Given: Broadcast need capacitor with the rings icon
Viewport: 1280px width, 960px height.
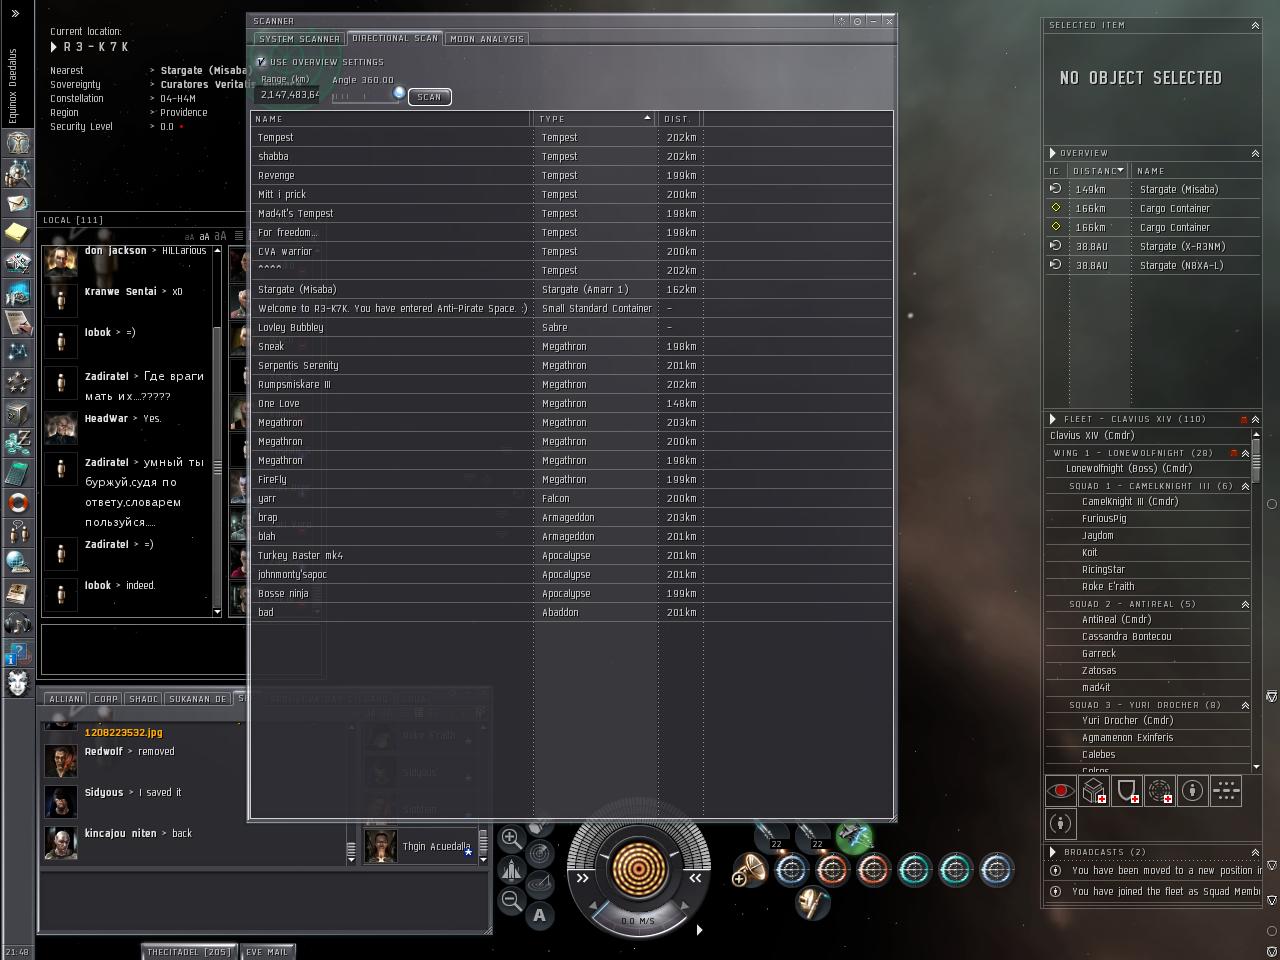Looking at the screenshot, I should (1160, 791).
